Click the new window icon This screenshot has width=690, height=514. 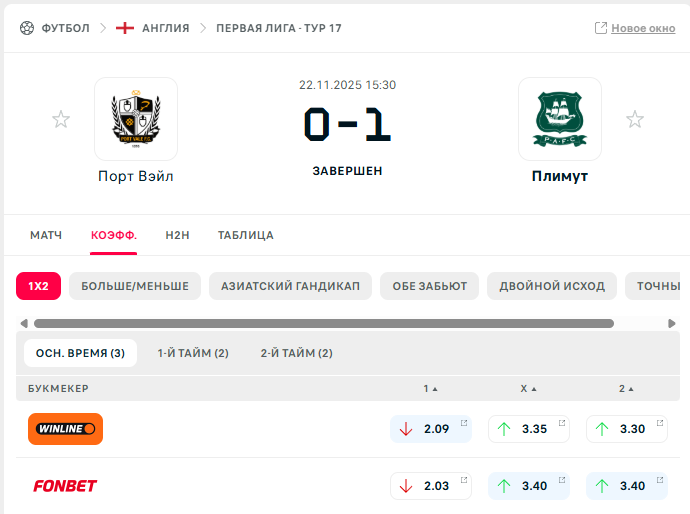click(601, 28)
